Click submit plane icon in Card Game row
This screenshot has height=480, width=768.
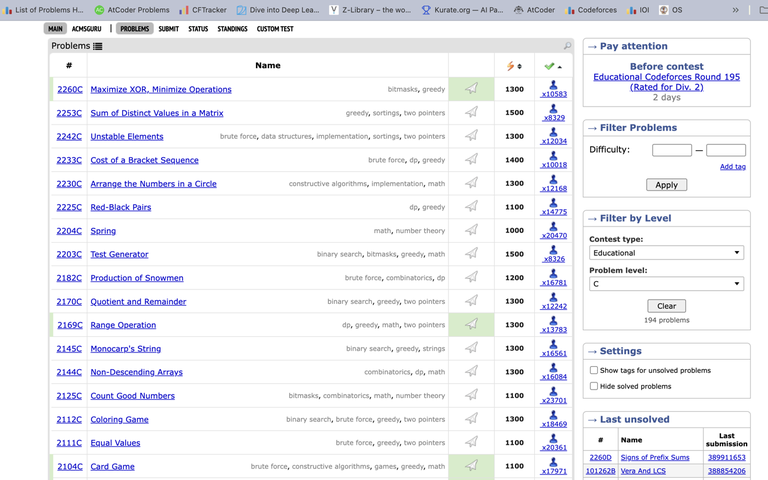pyautogui.click(x=471, y=465)
